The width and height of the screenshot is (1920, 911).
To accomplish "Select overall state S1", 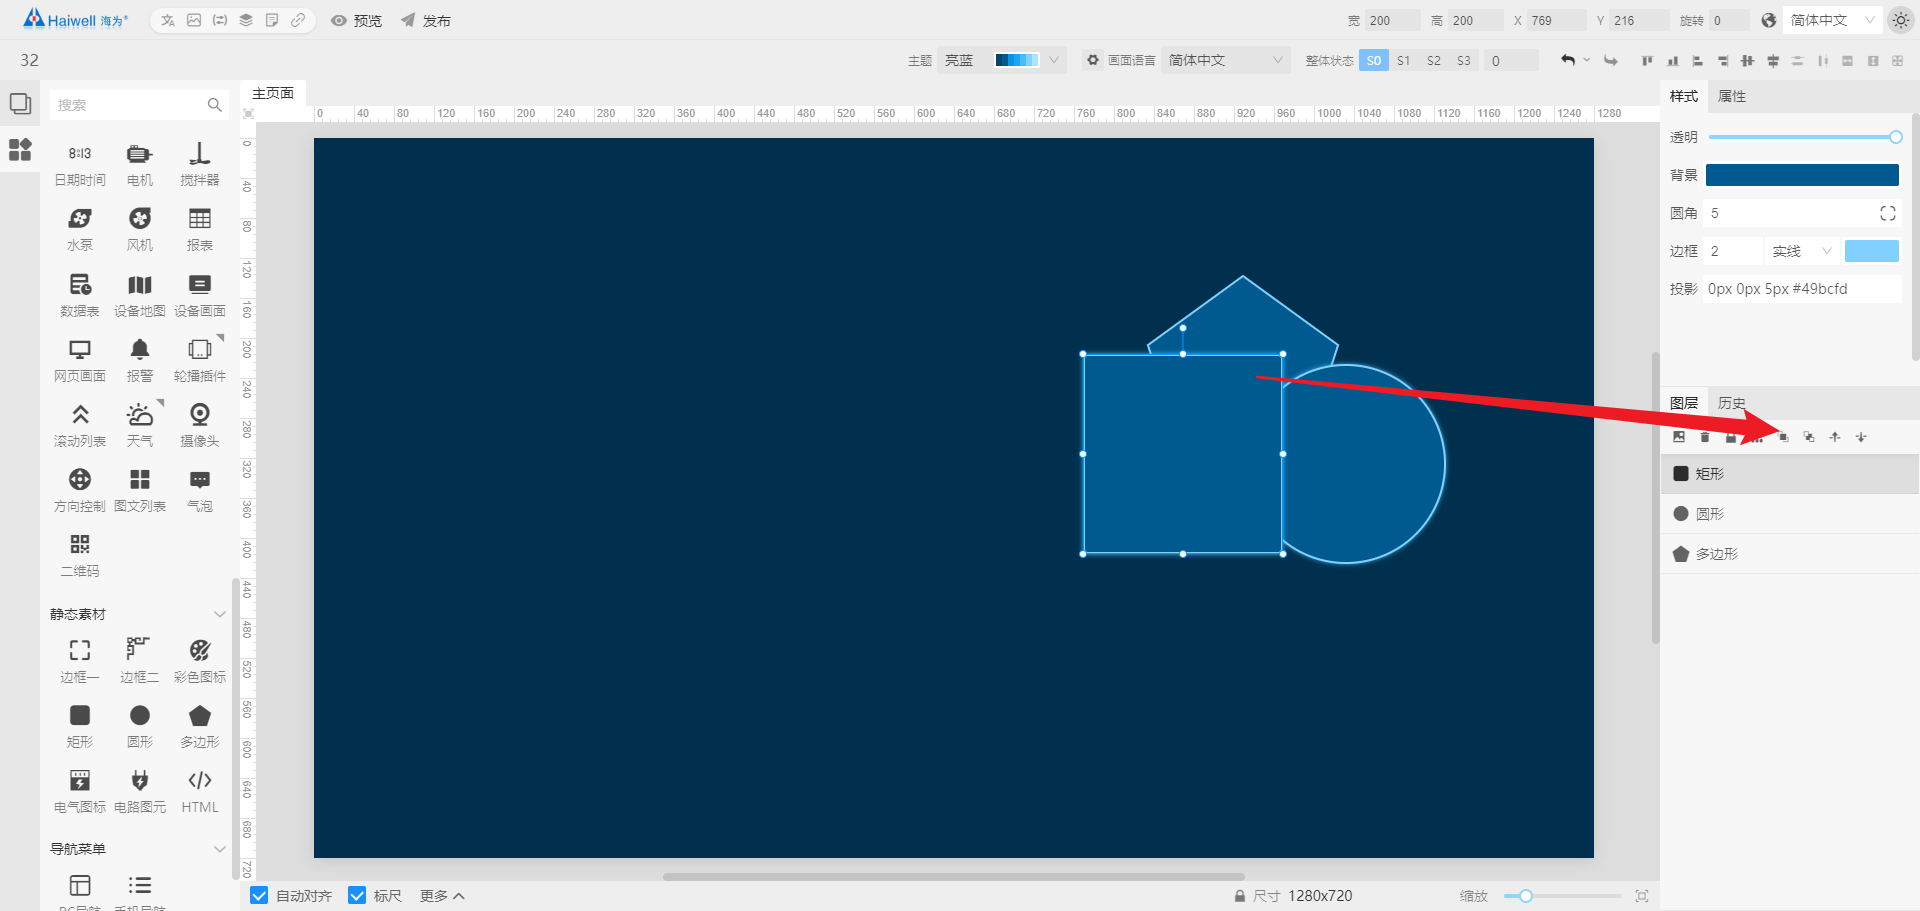I will 1404,61.
